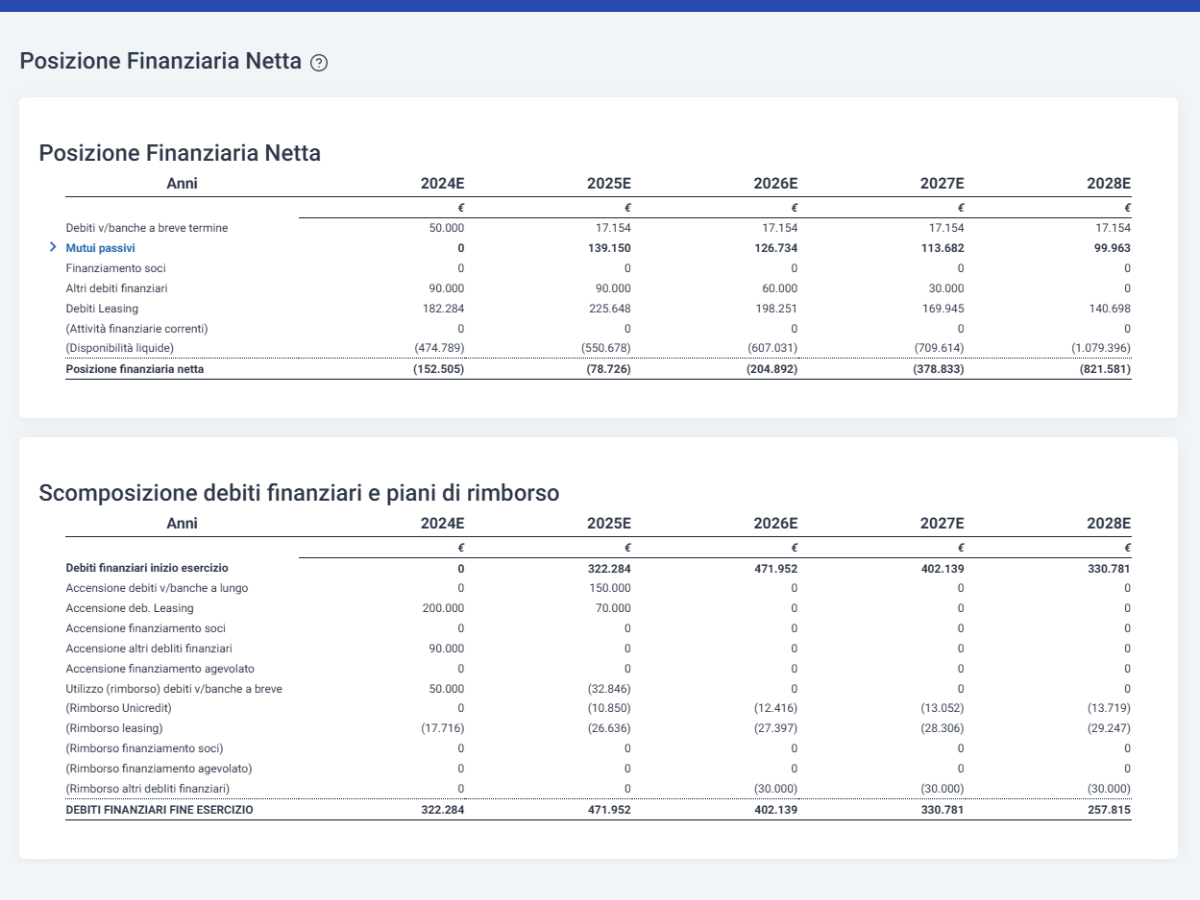Screen dimensions: 1200x900
Task: Click the value 198.251 for Debiti Leasing
Action: click(x=777, y=308)
